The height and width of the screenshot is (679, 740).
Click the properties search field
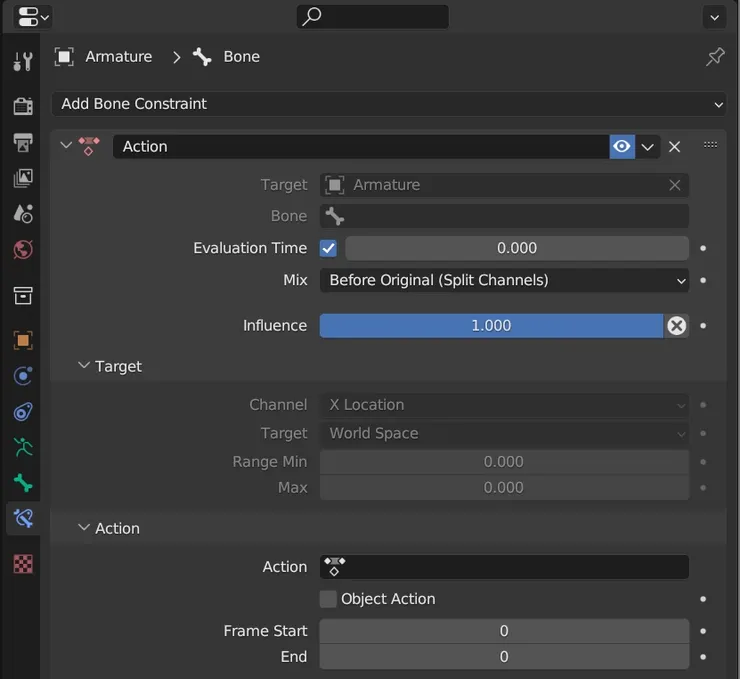[373, 17]
